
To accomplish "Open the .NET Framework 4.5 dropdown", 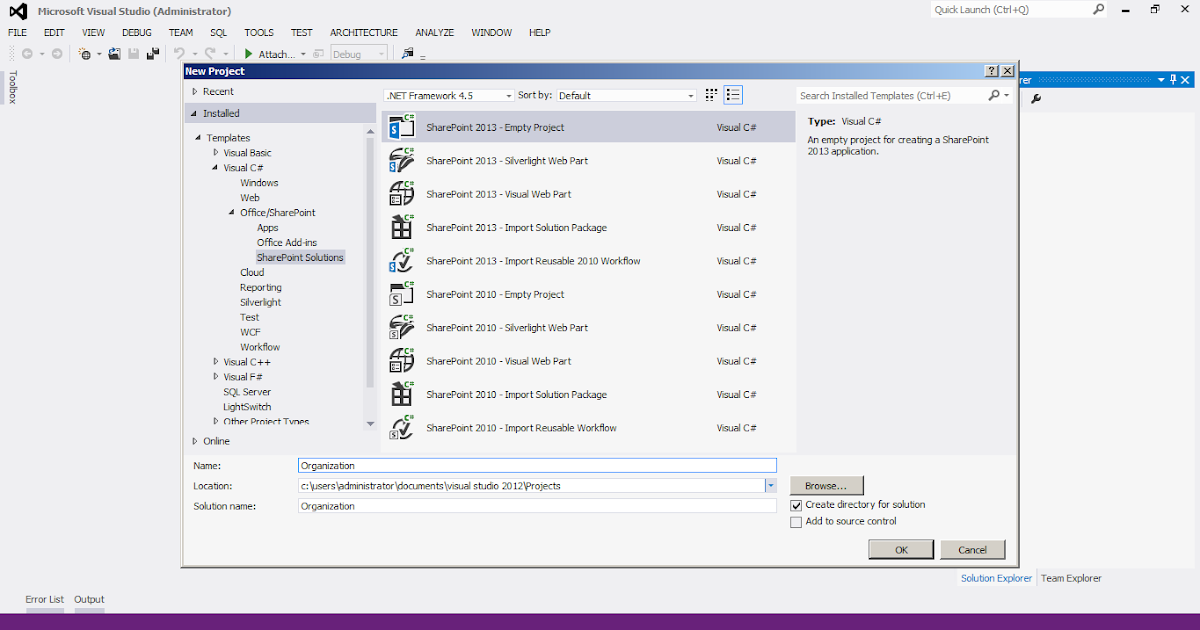I will (x=505, y=95).
